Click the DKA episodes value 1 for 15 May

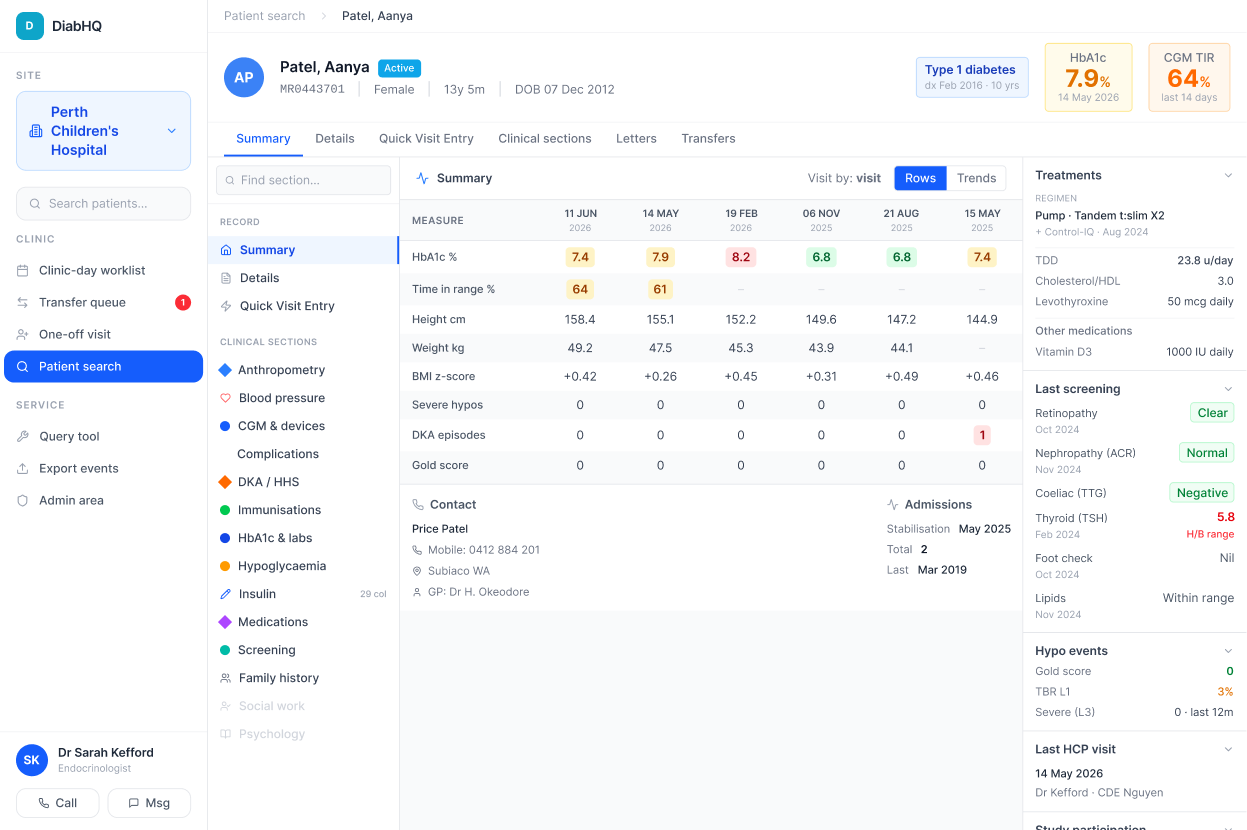point(982,435)
